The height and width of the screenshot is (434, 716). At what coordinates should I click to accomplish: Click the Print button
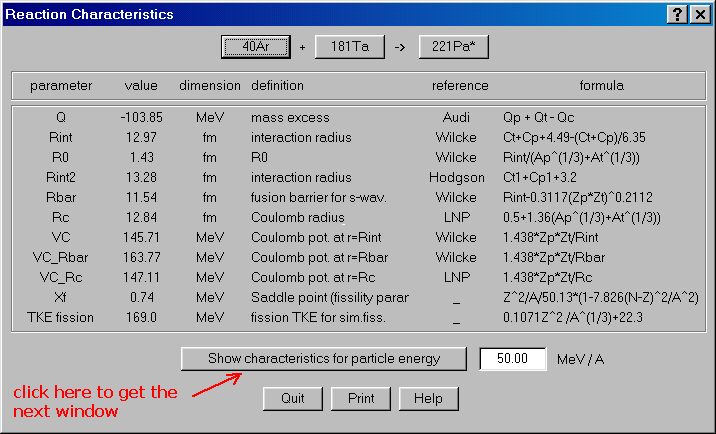(361, 398)
